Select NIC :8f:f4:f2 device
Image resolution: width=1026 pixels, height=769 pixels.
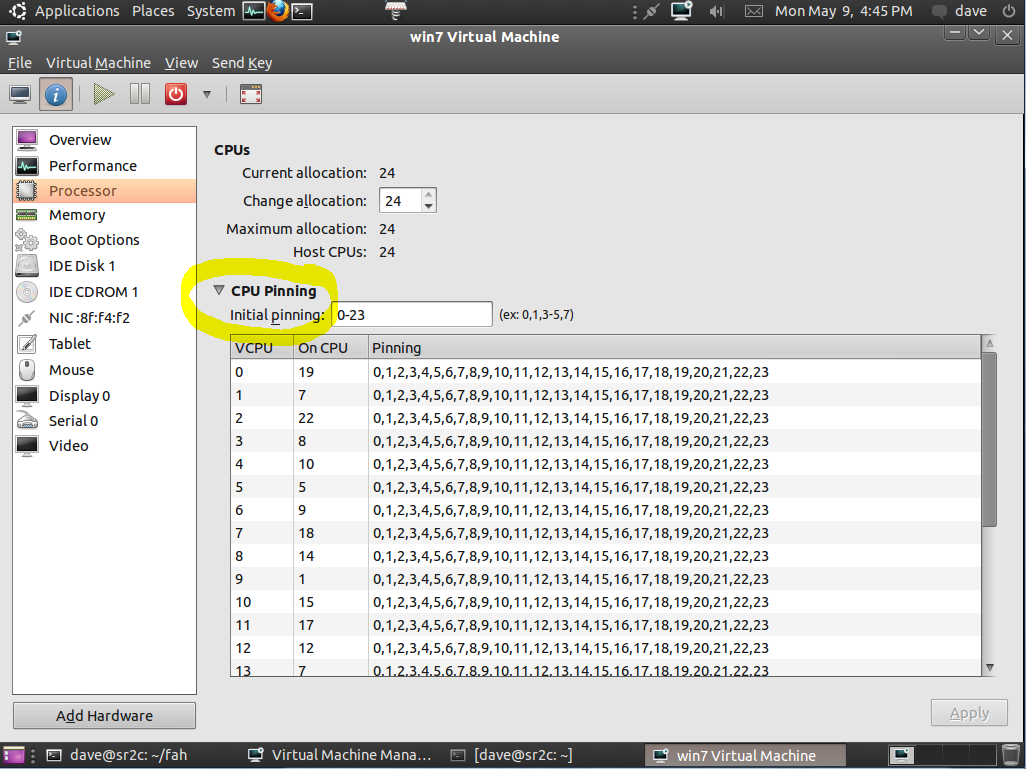tap(104, 318)
